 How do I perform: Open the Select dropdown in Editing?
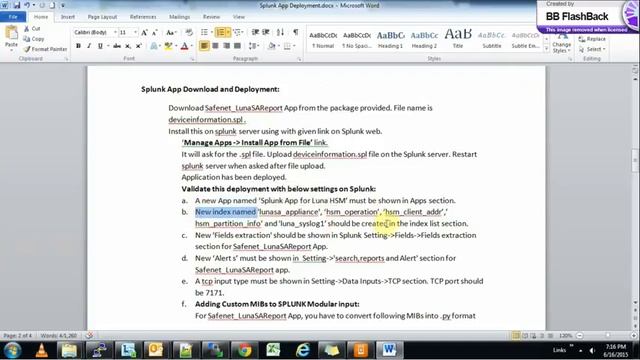pos(593,49)
